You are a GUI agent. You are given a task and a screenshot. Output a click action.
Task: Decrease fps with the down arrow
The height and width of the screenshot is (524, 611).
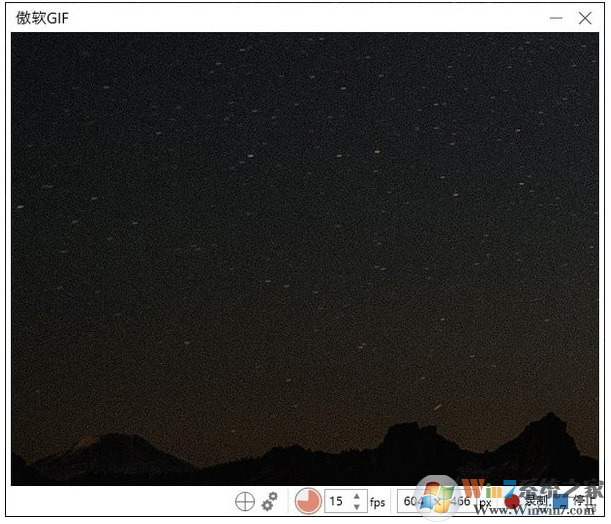357,507
